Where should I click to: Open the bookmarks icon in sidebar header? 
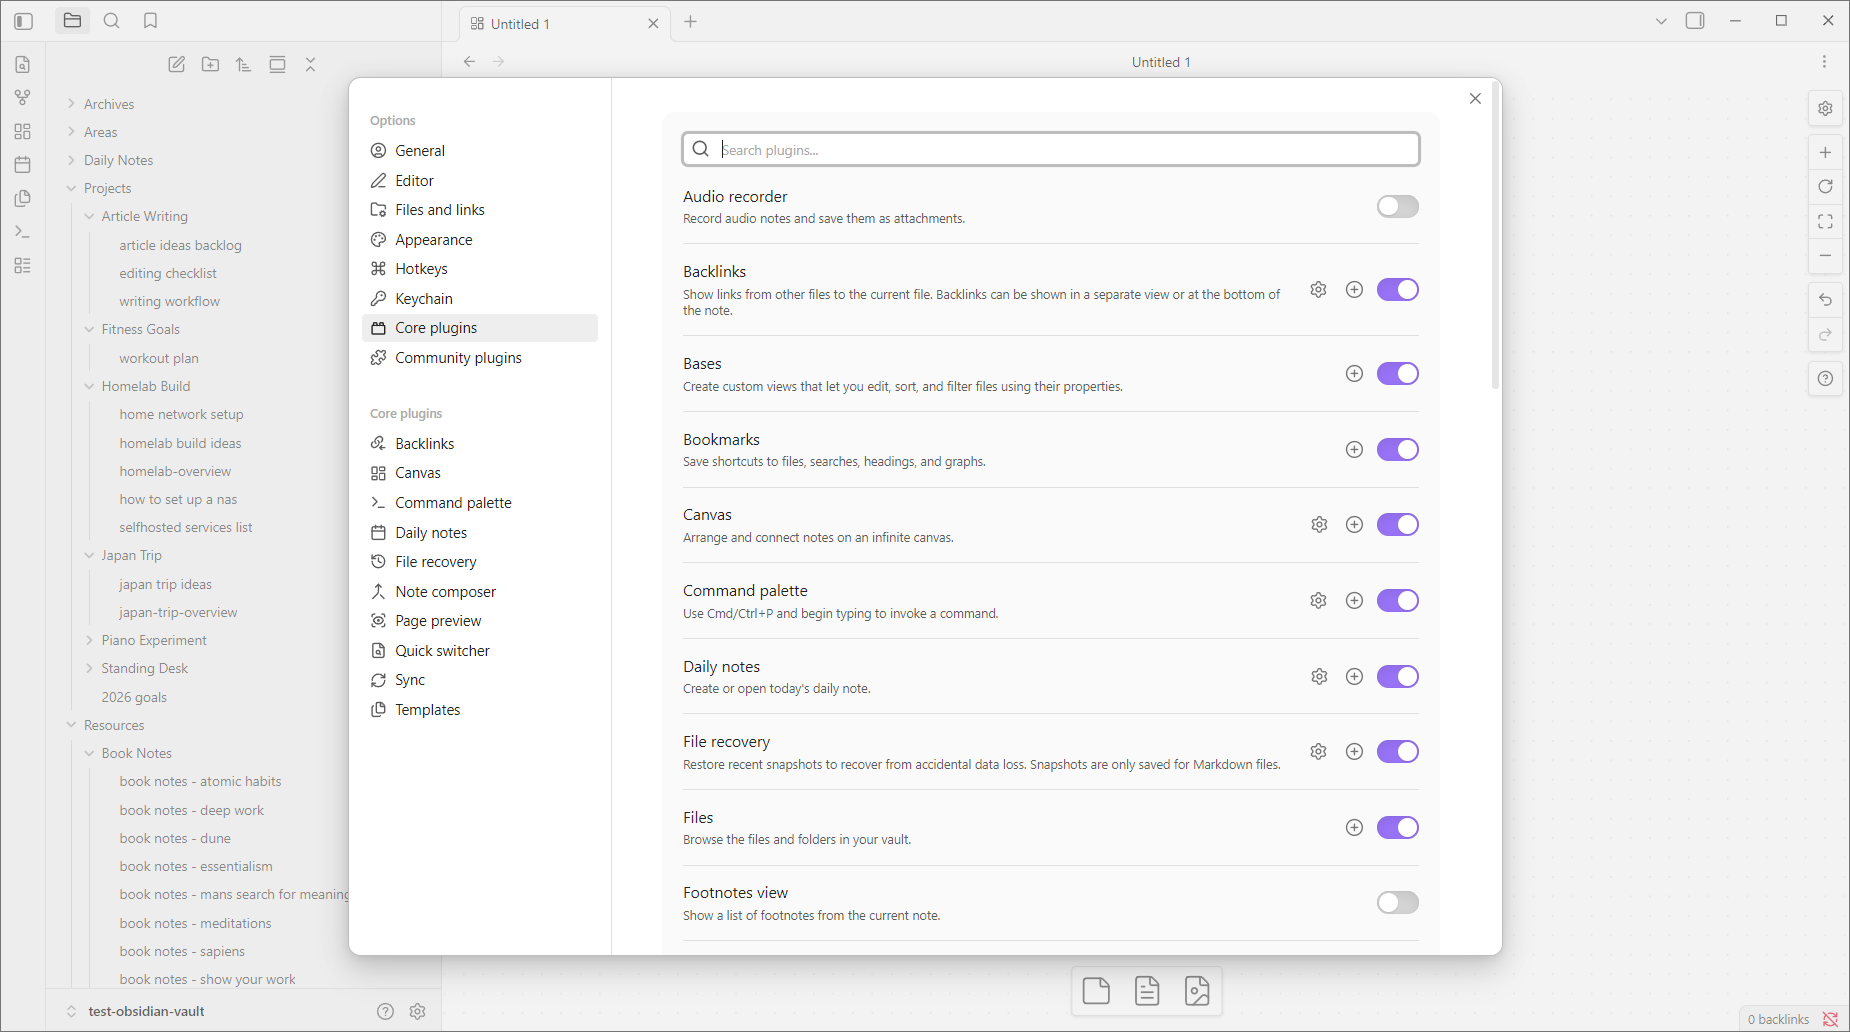point(151,21)
